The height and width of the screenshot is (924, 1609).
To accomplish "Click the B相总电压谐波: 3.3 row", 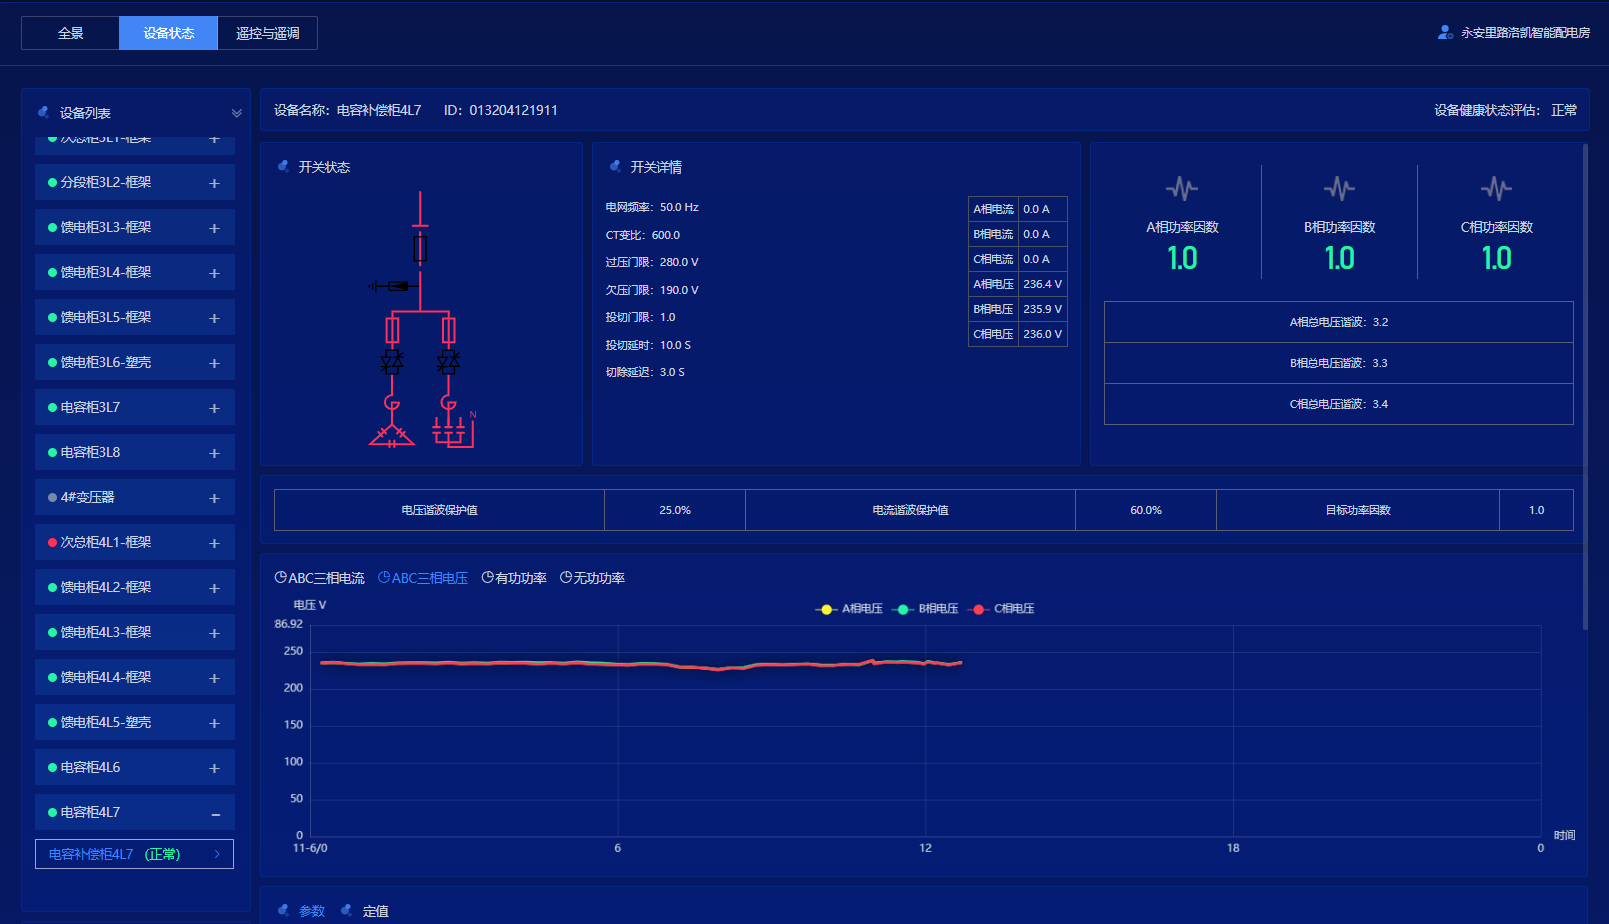I will 1339,363.
